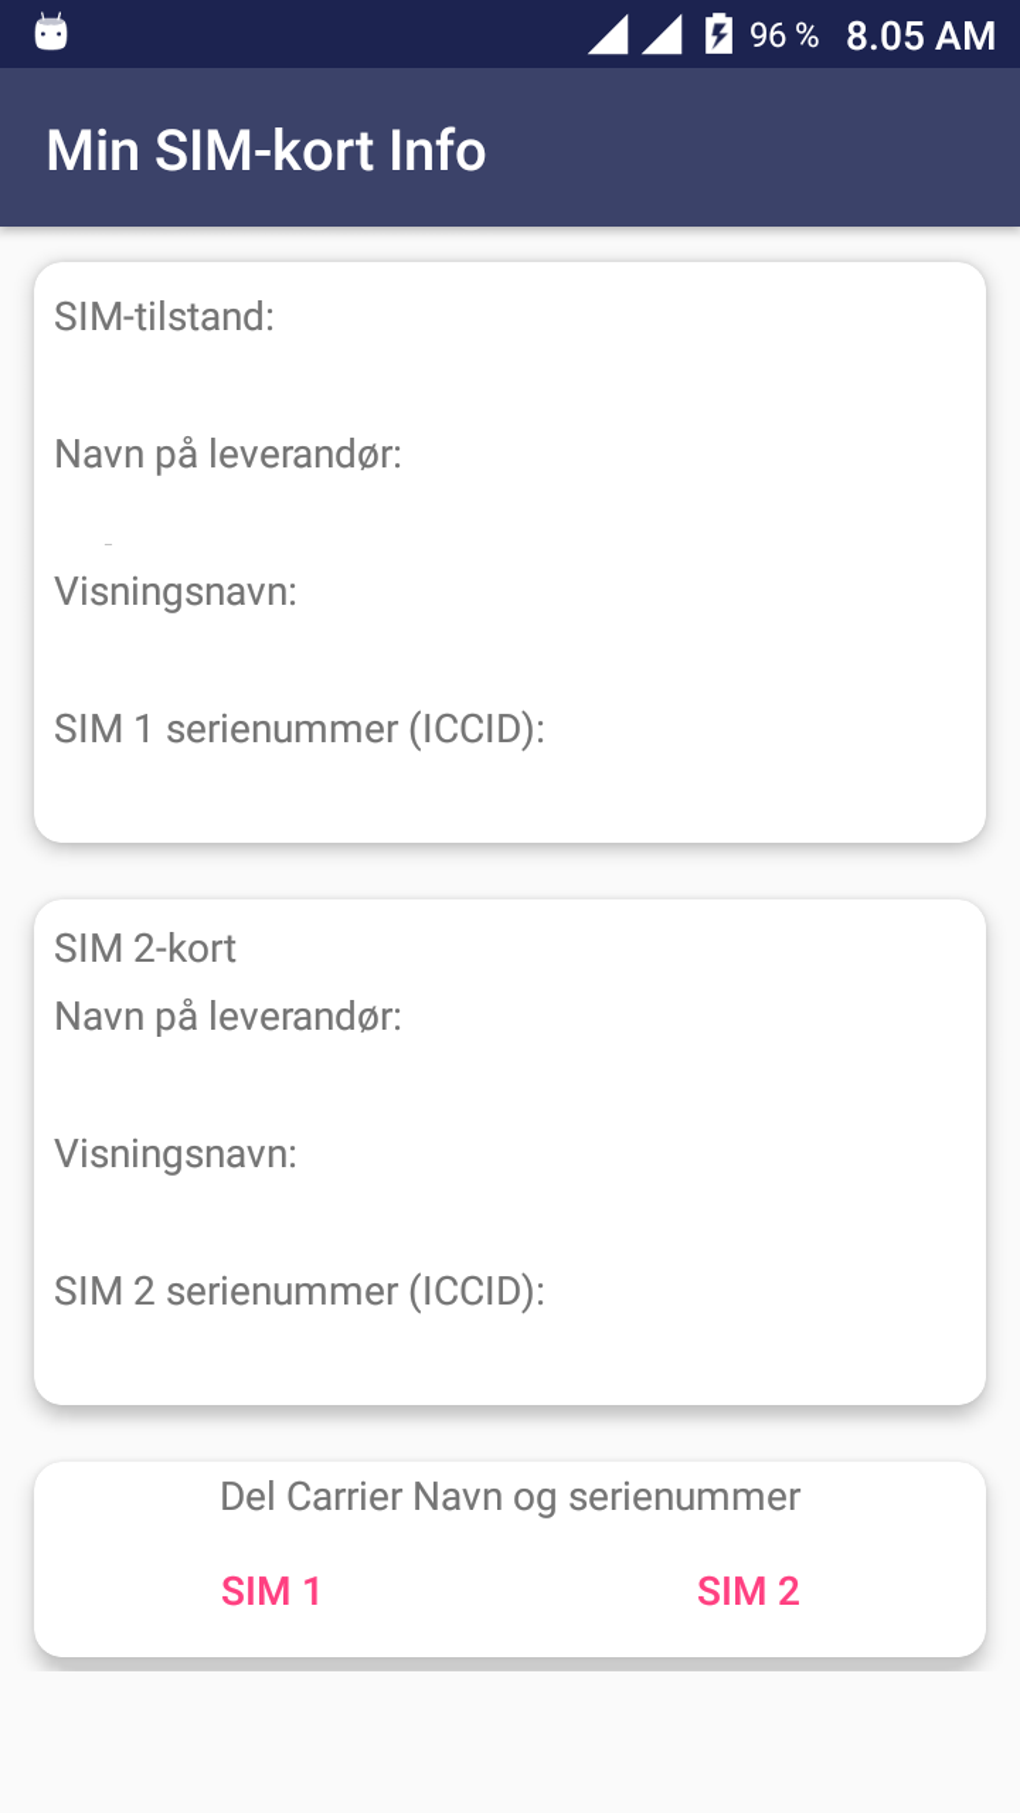Select the SIM-tilstand label
The height and width of the screenshot is (1813, 1020).
[164, 317]
